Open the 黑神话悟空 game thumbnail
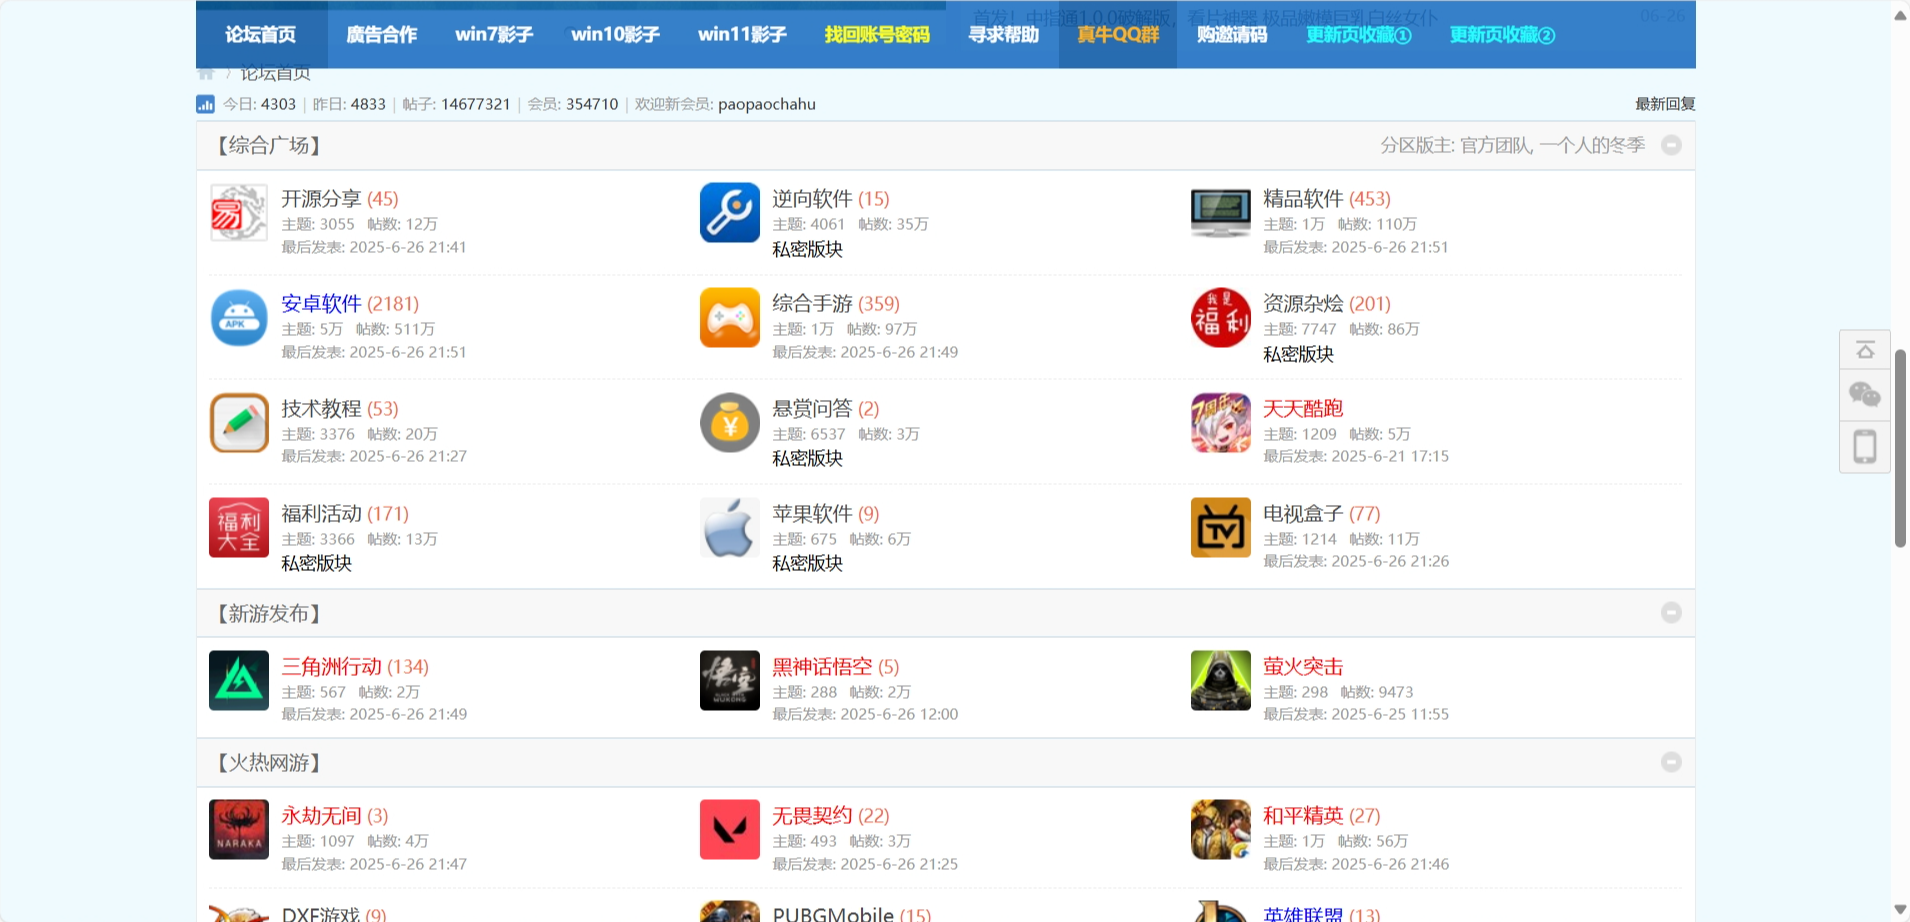This screenshot has width=1910, height=922. [729, 680]
